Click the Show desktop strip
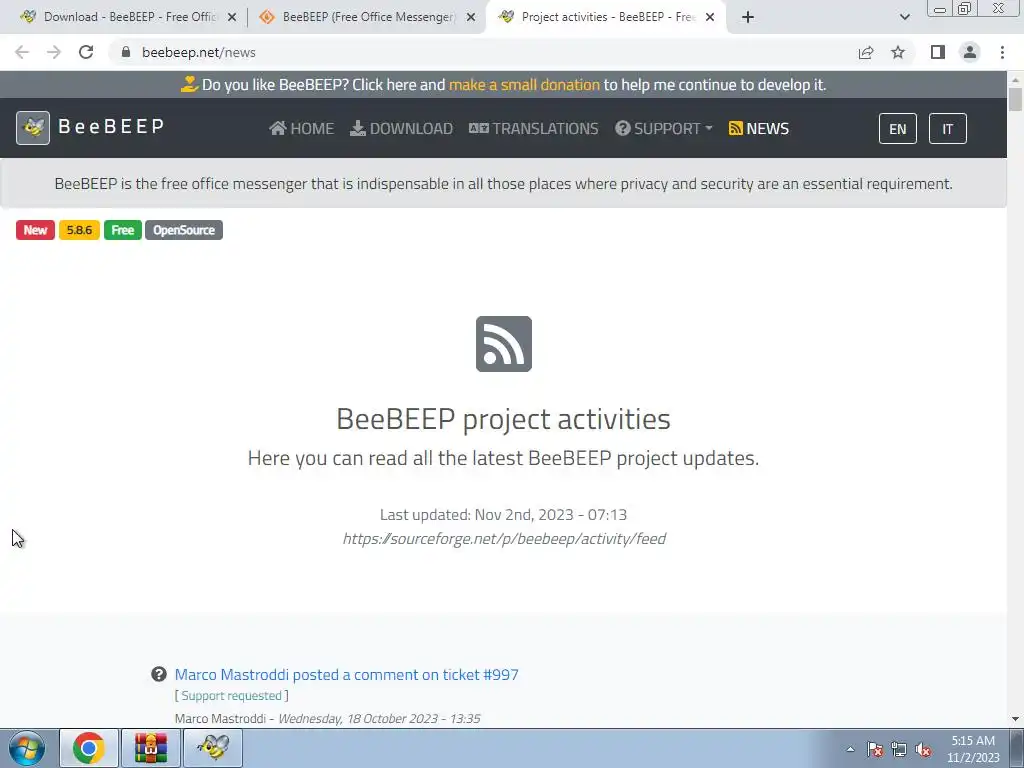This screenshot has height=768, width=1024. [1017, 748]
